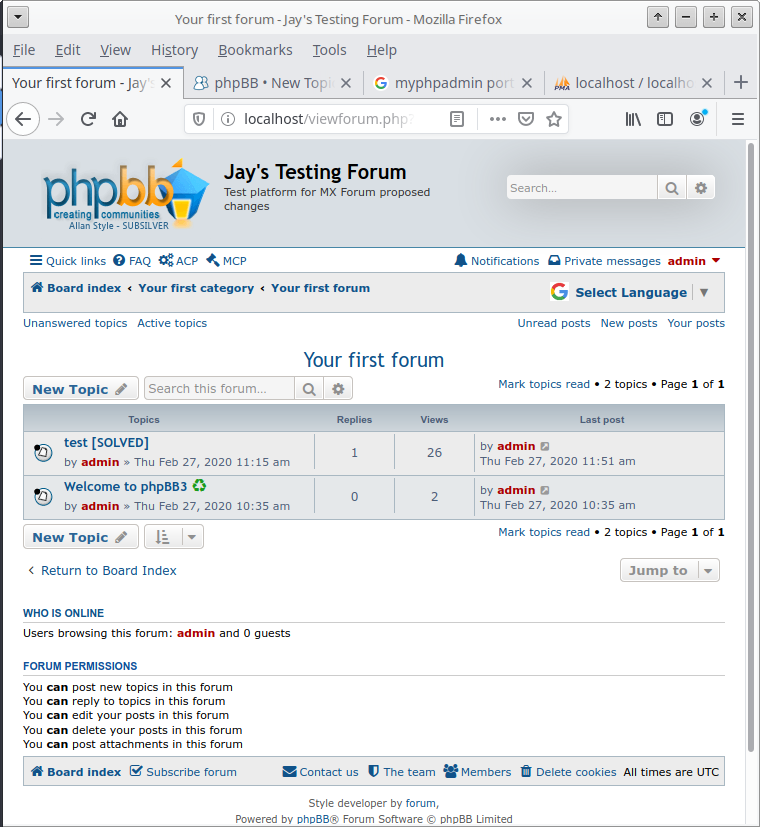Save page to Pocket icon
The image size is (760, 827).
(526, 119)
